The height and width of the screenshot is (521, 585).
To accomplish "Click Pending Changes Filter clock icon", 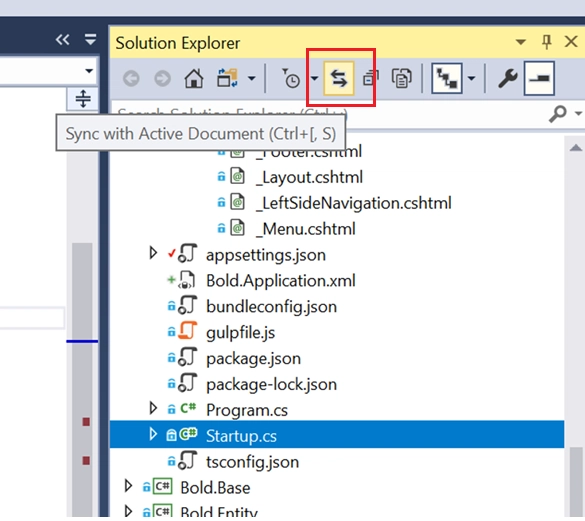I will click(x=290, y=78).
